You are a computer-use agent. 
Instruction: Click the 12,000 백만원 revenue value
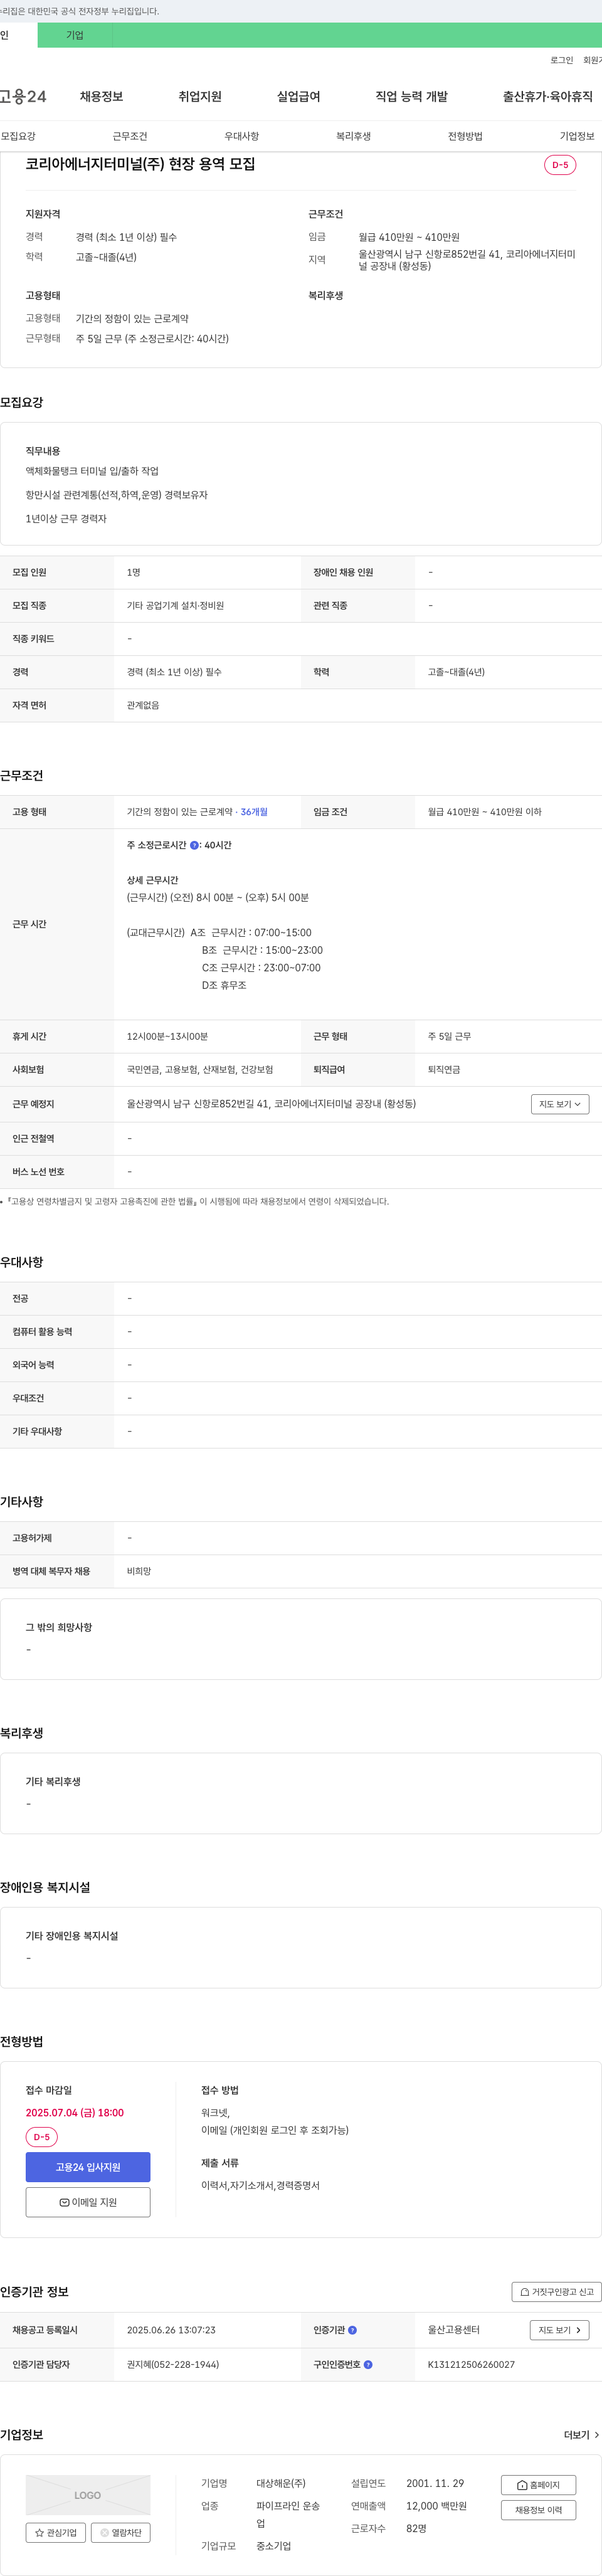436,2505
